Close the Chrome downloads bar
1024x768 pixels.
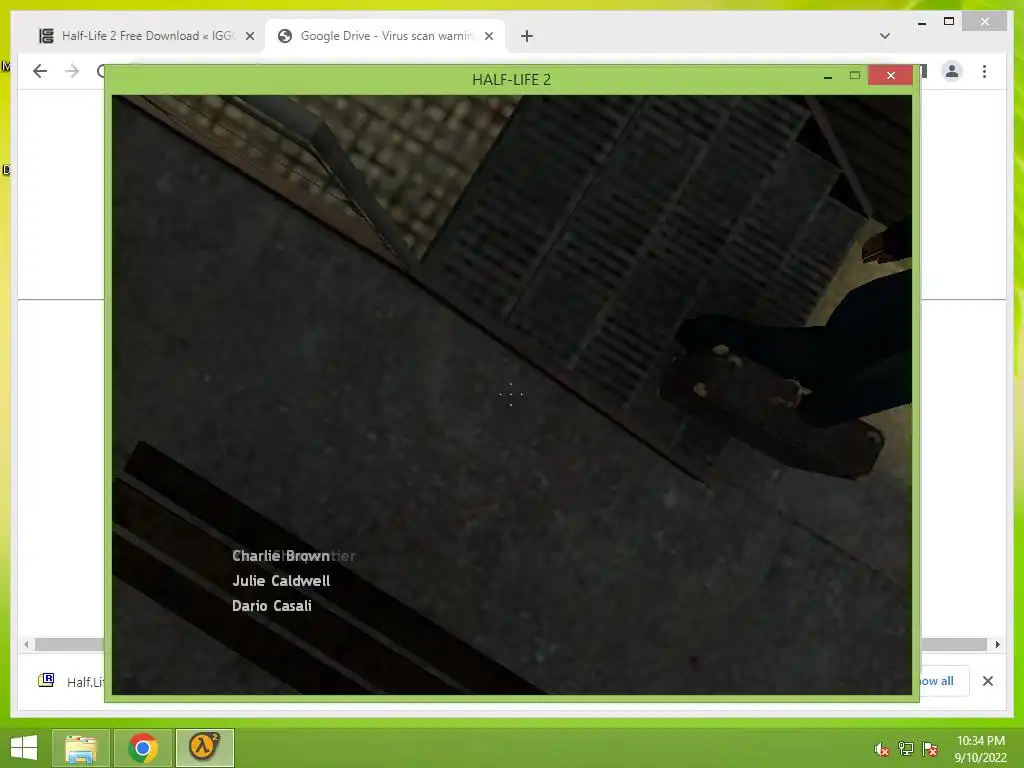(987, 681)
